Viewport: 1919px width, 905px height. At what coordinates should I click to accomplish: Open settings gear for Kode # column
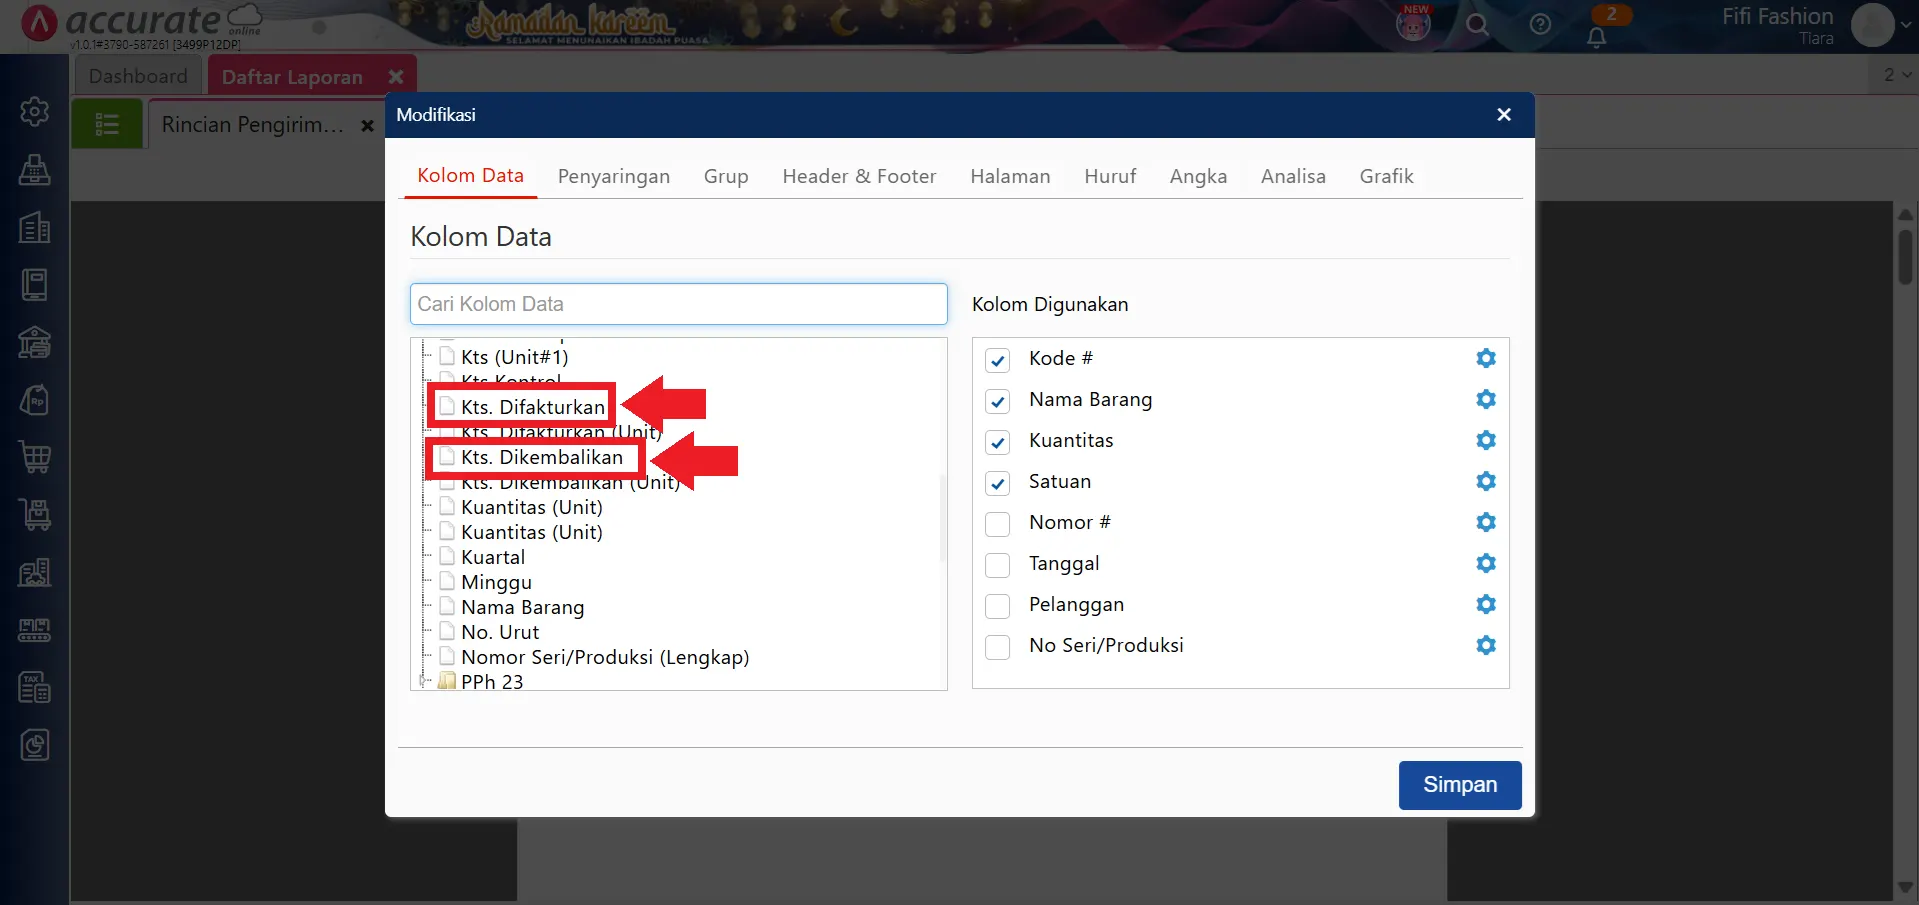[1485, 358]
